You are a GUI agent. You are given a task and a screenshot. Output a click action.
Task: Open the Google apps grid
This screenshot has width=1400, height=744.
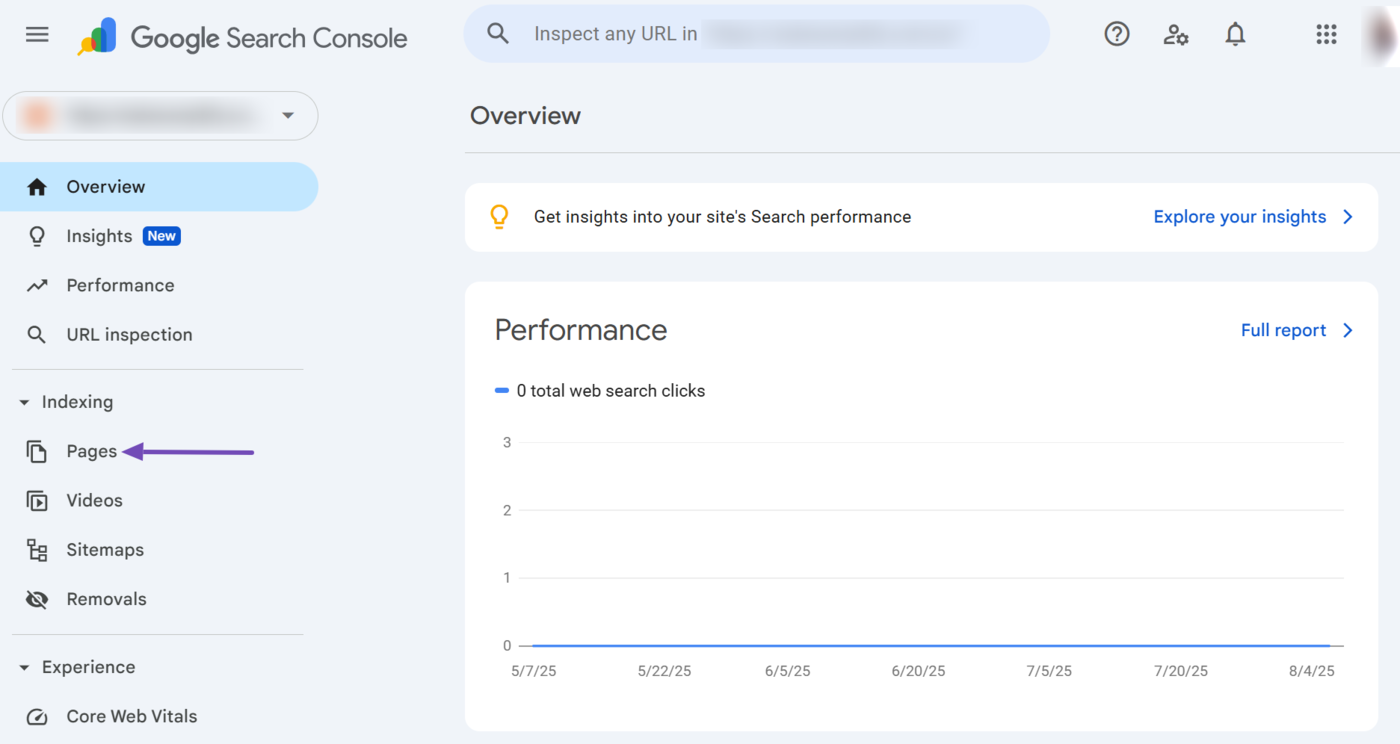tap(1326, 35)
